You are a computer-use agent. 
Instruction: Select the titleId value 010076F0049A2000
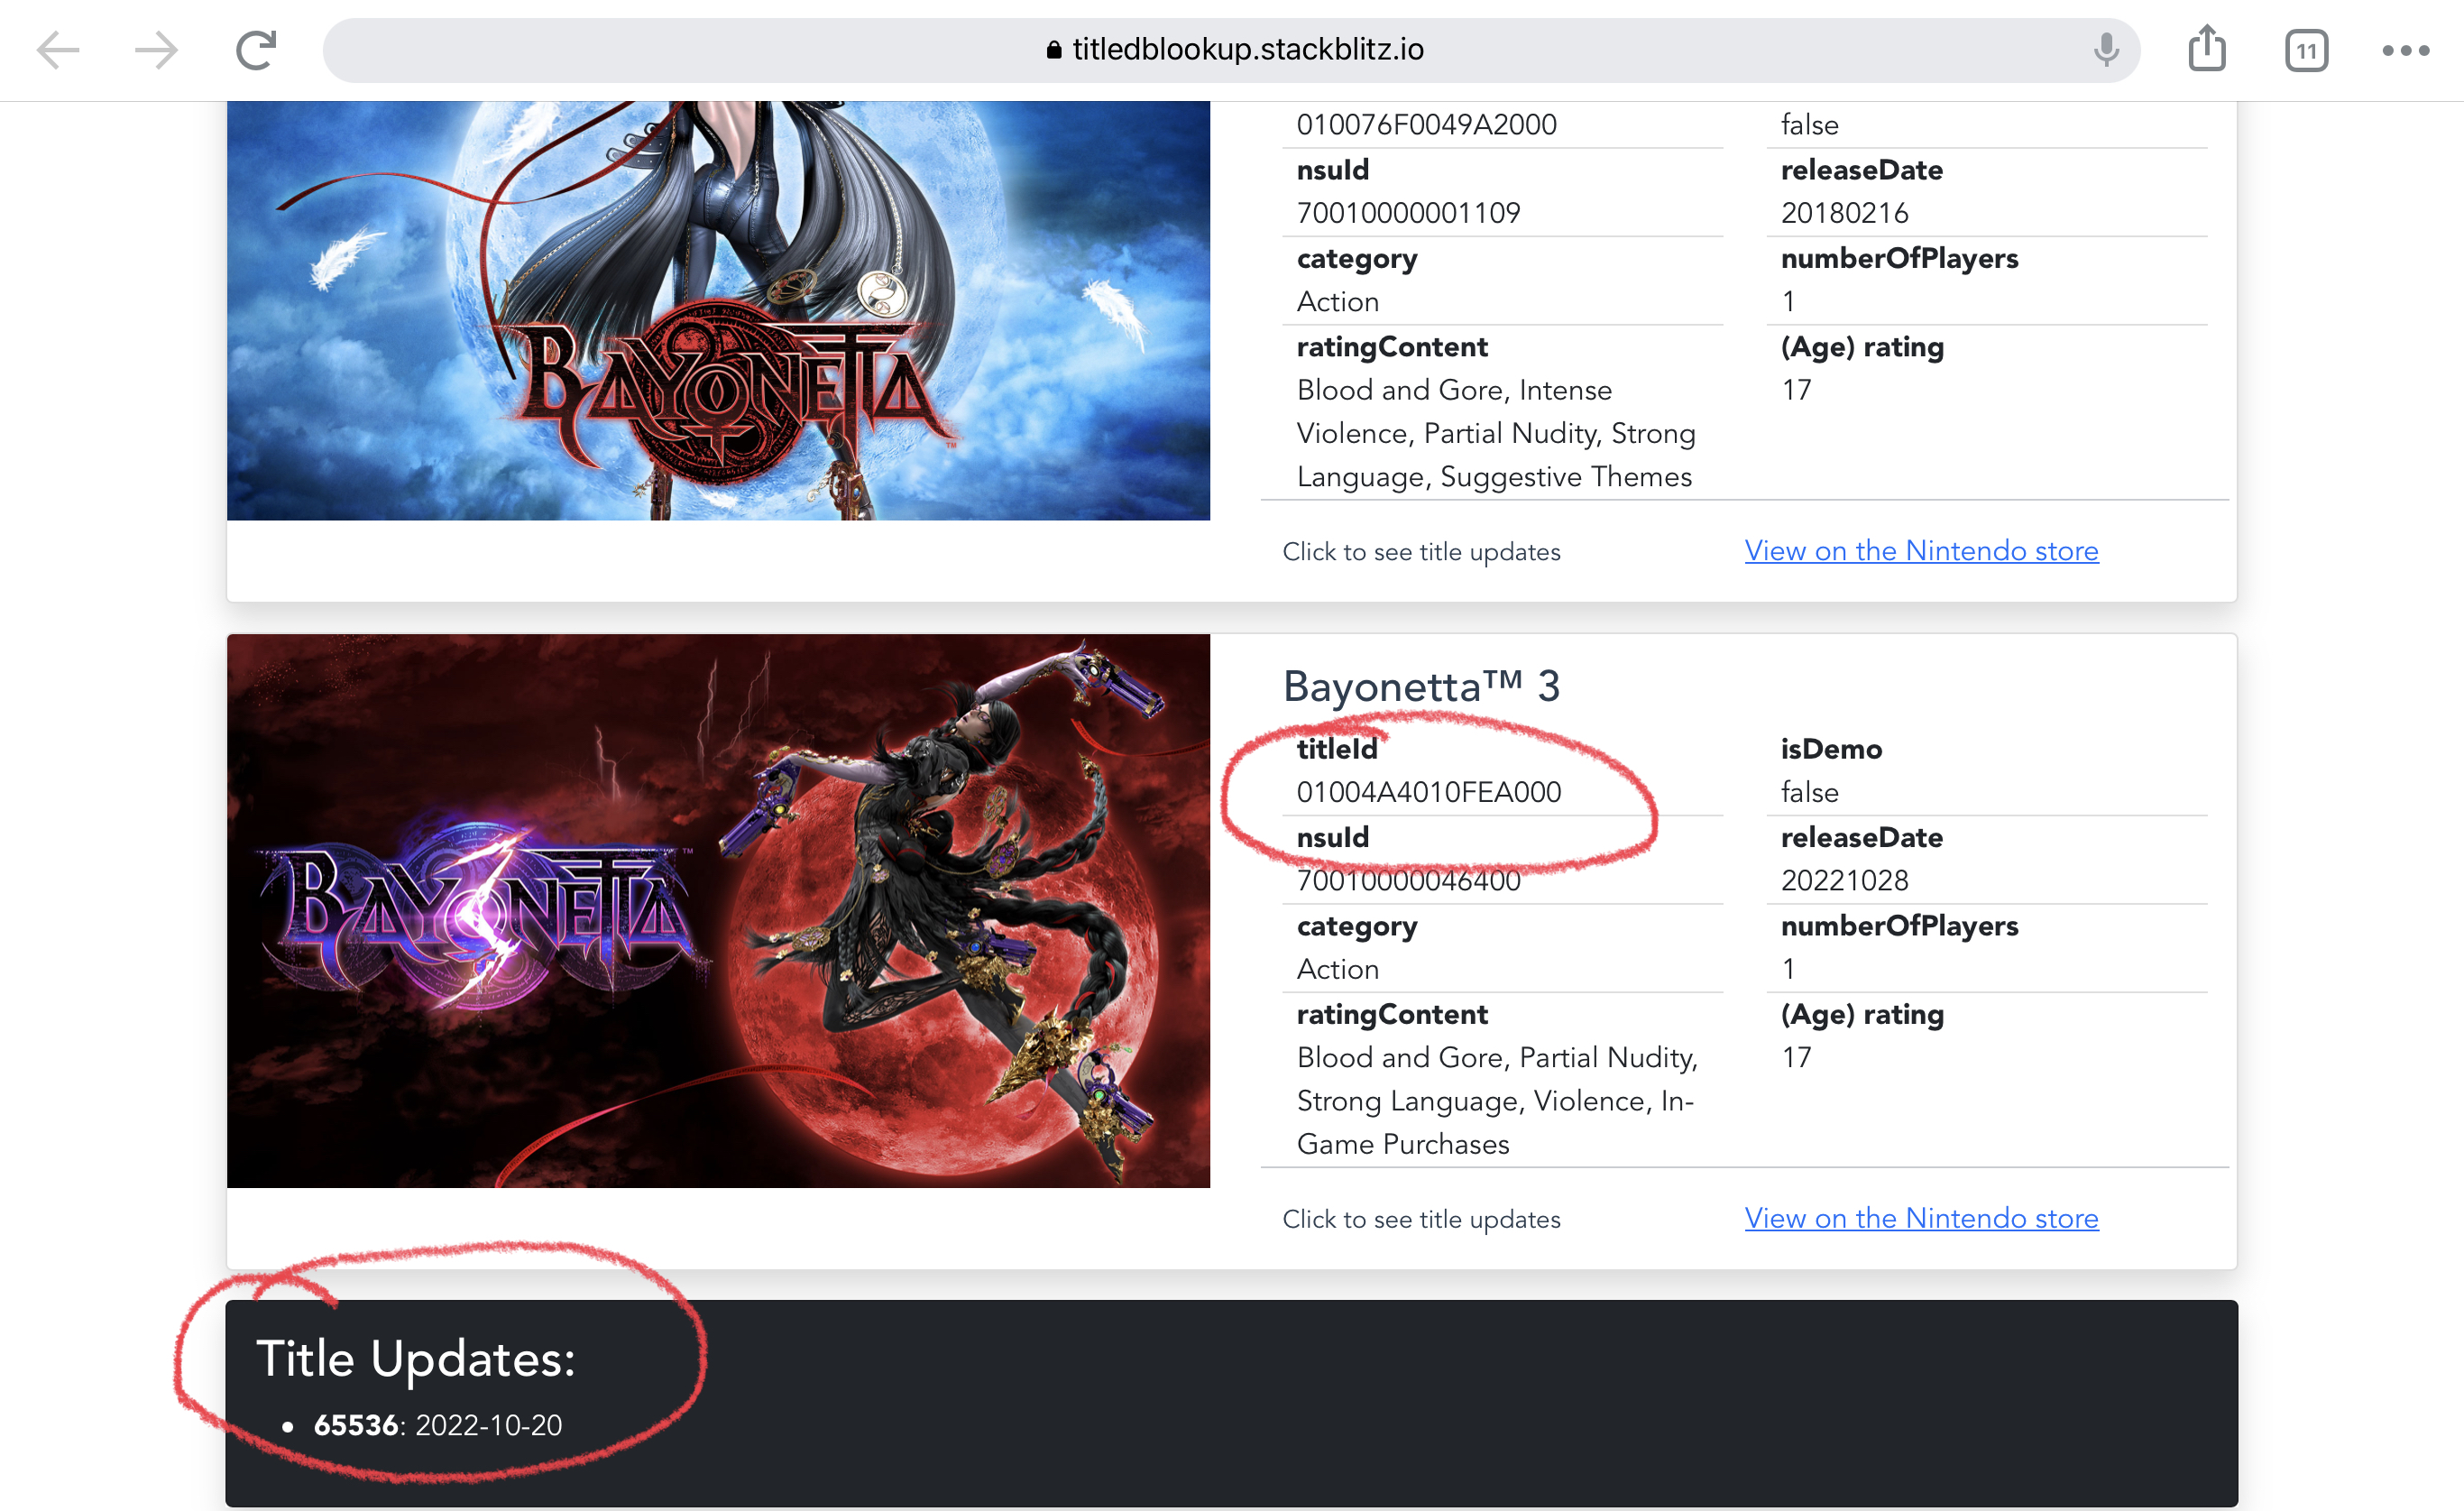[1426, 125]
